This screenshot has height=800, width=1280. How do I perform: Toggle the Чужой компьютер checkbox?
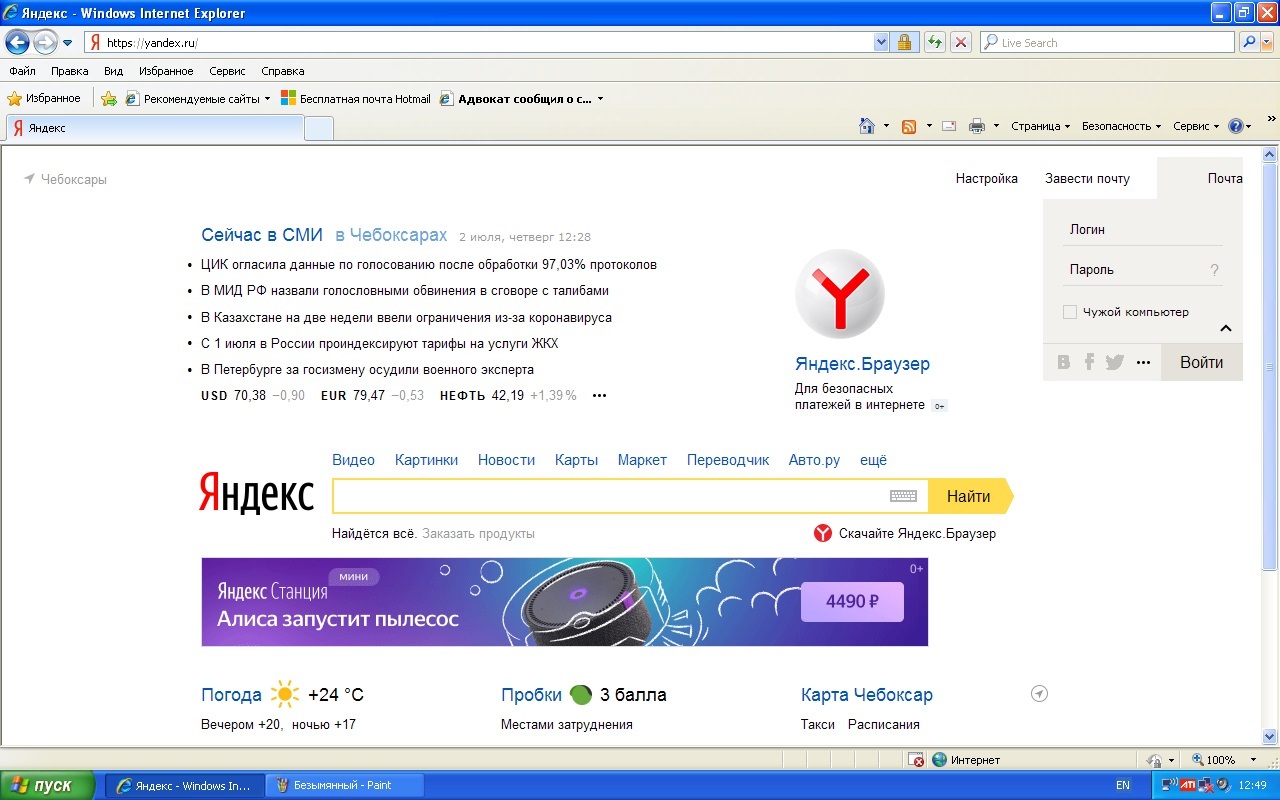tap(1070, 312)
